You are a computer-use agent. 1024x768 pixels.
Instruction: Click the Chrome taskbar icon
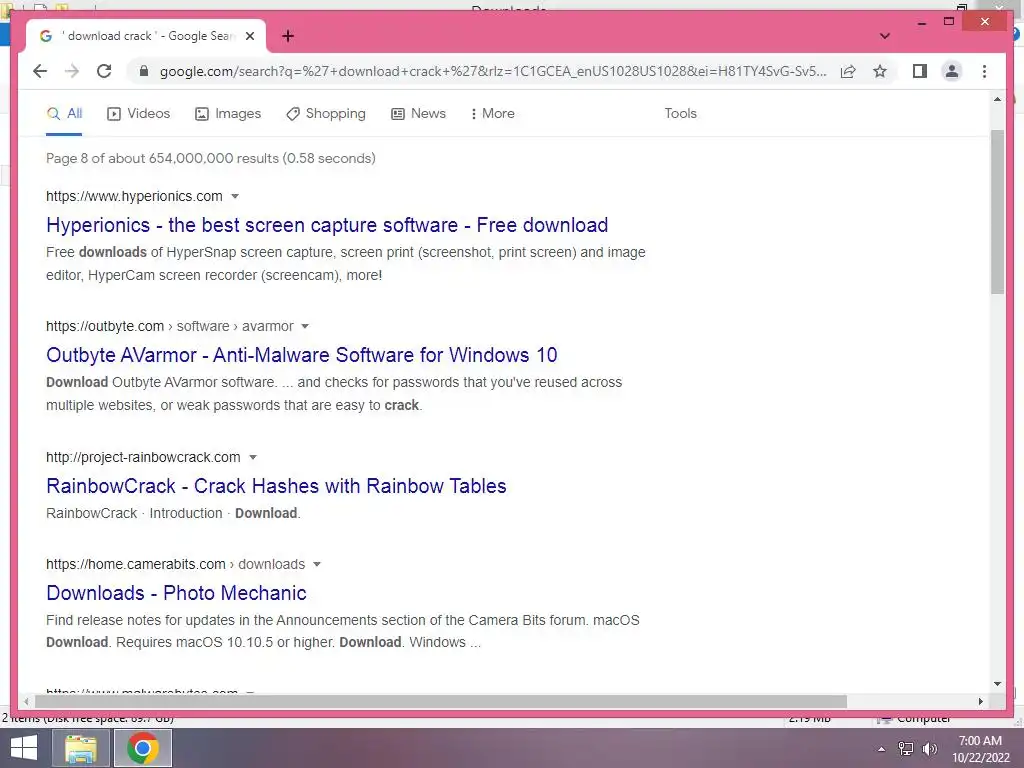pos(143,748)
